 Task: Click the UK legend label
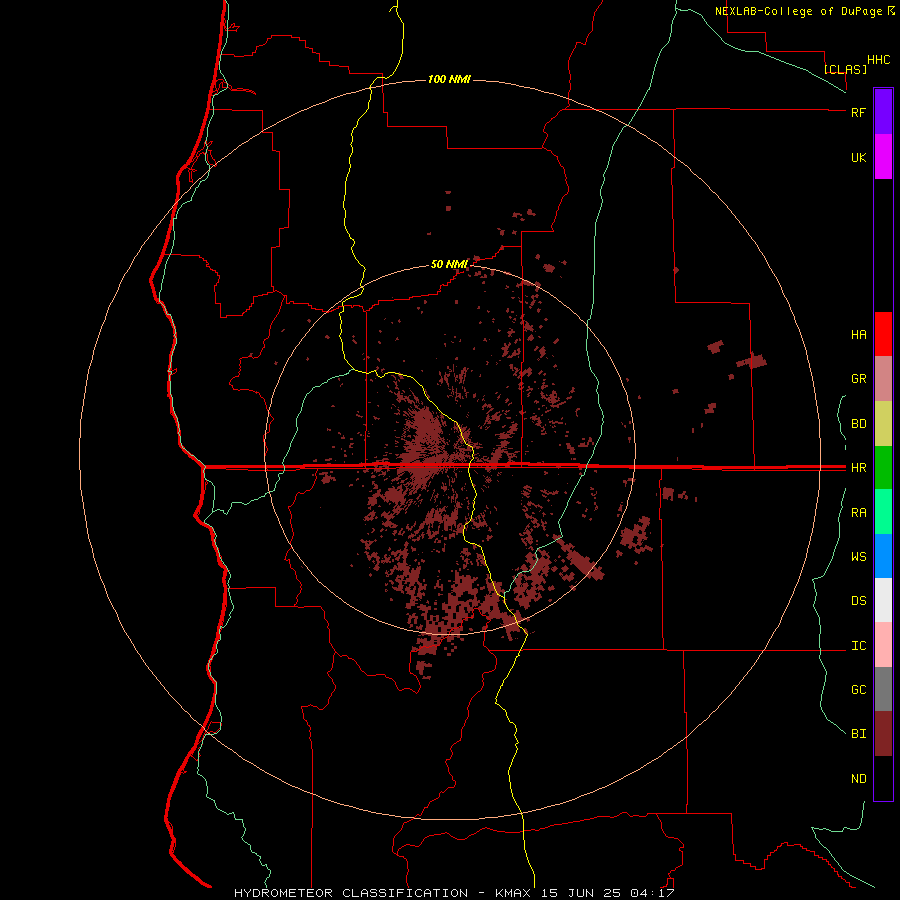(858, 157)
